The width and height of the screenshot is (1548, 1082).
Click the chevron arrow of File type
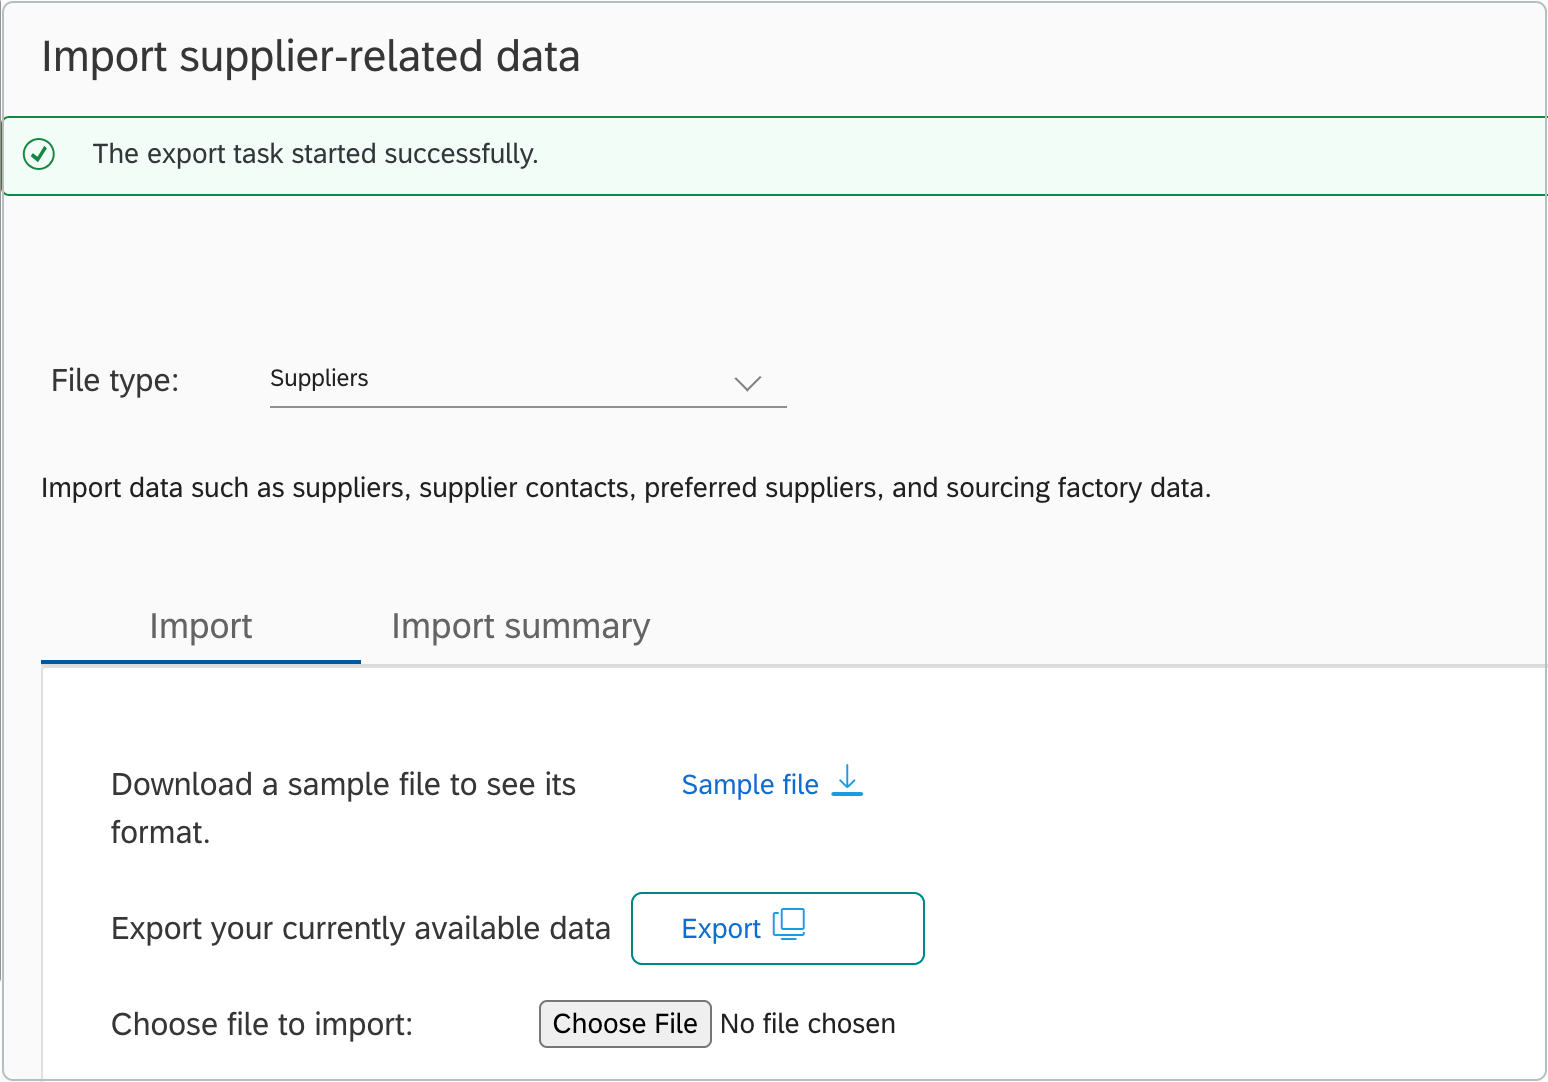click(x=748, y=383)
